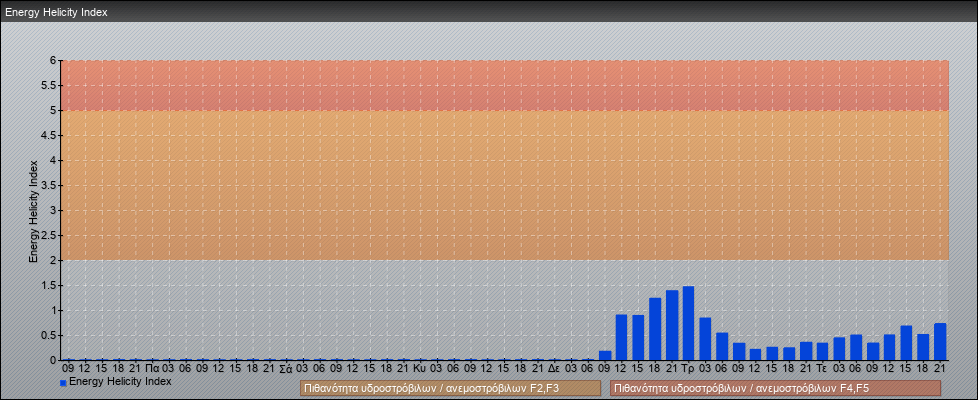Click the Τρ day label on x-axis
The height and width of the screenshot is (400, 978).
pos(688,368)
